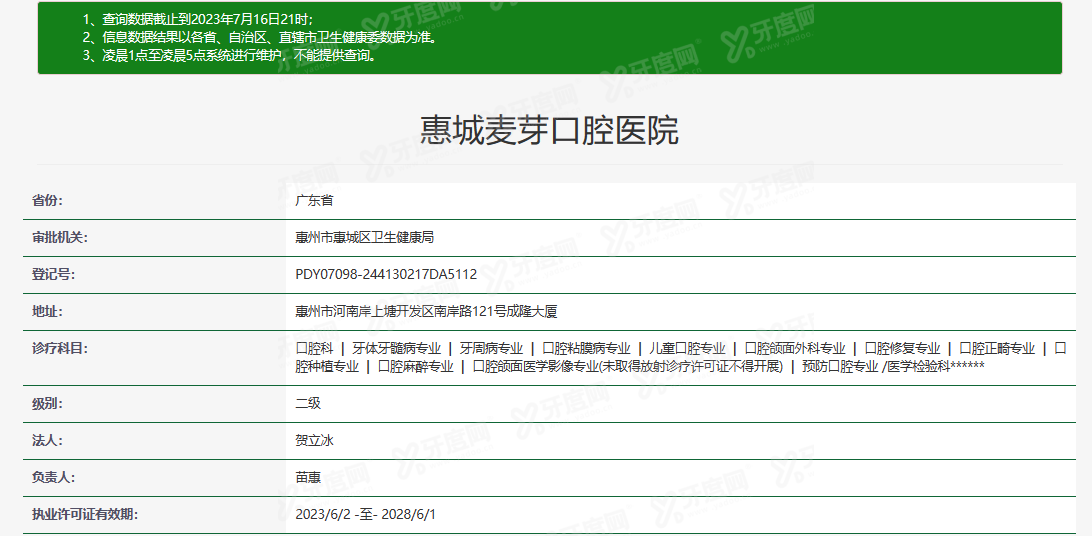Click the 级别 label
The image size is (1092, 536).
[47, 403]
